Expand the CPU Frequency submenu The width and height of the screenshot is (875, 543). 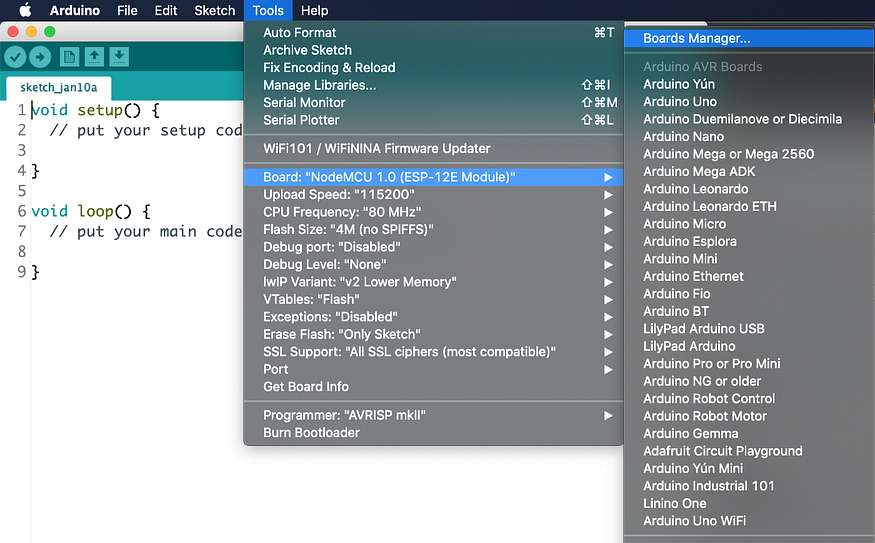[433, 212]
